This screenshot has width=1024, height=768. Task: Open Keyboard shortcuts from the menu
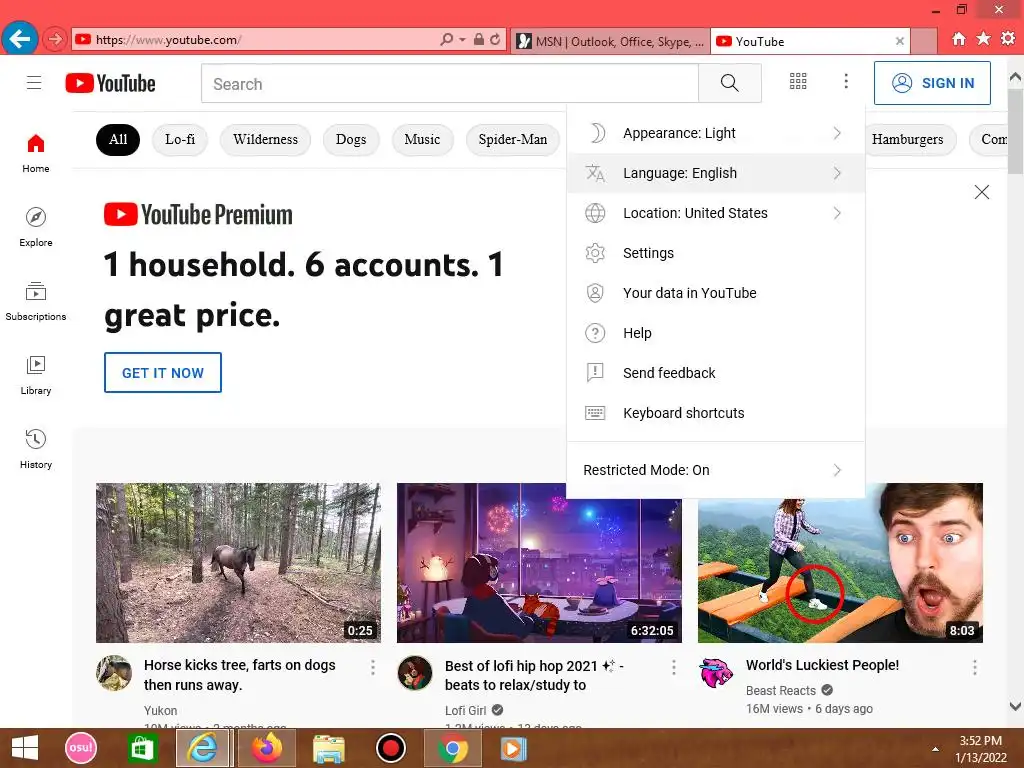pos(716,413)
